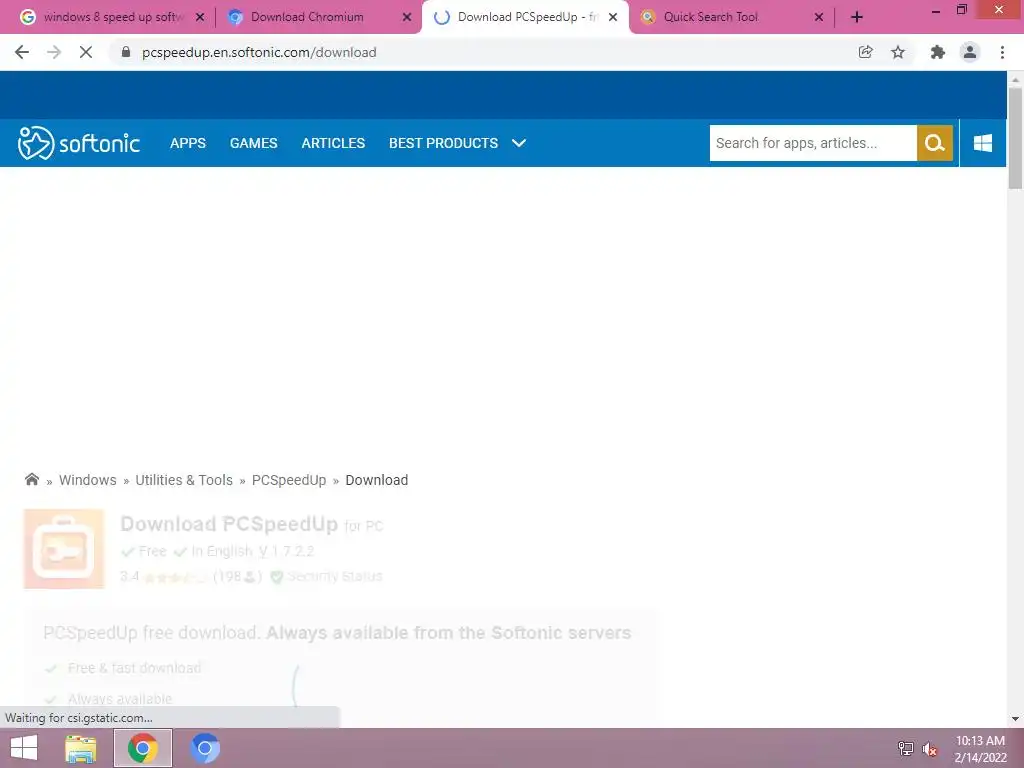Click the Download PCSpeedUp heading

point(229,524)
